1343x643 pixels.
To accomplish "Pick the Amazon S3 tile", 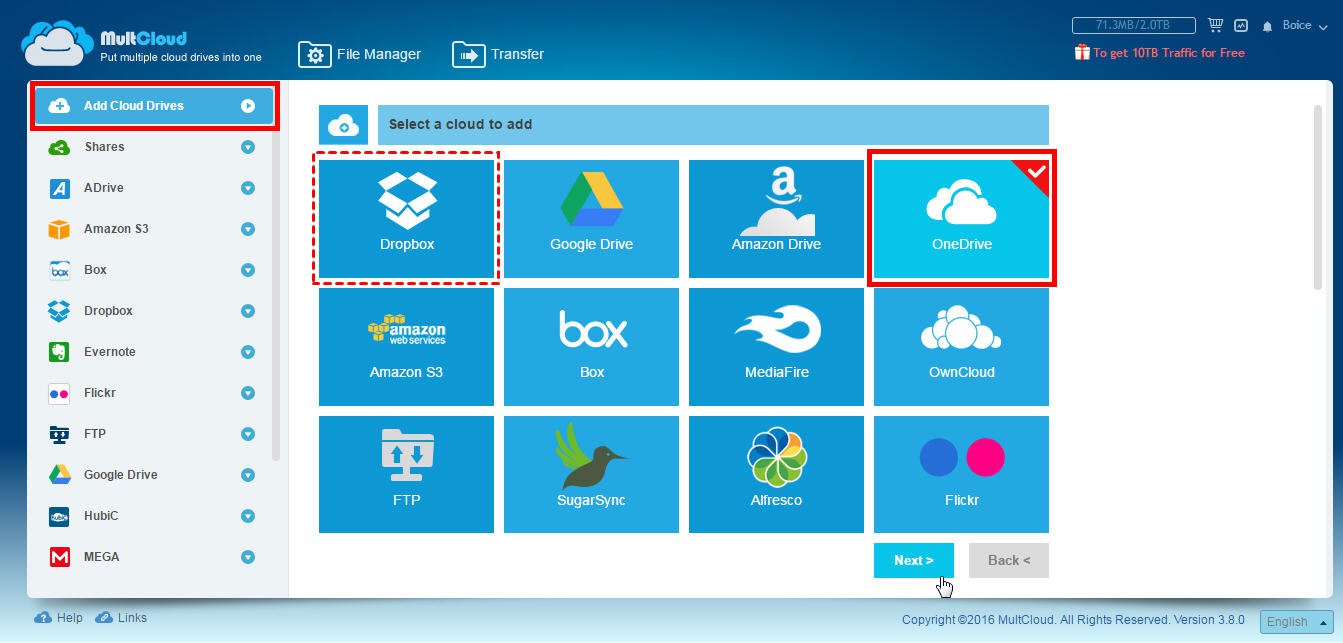I will click(x=406, y=347).
